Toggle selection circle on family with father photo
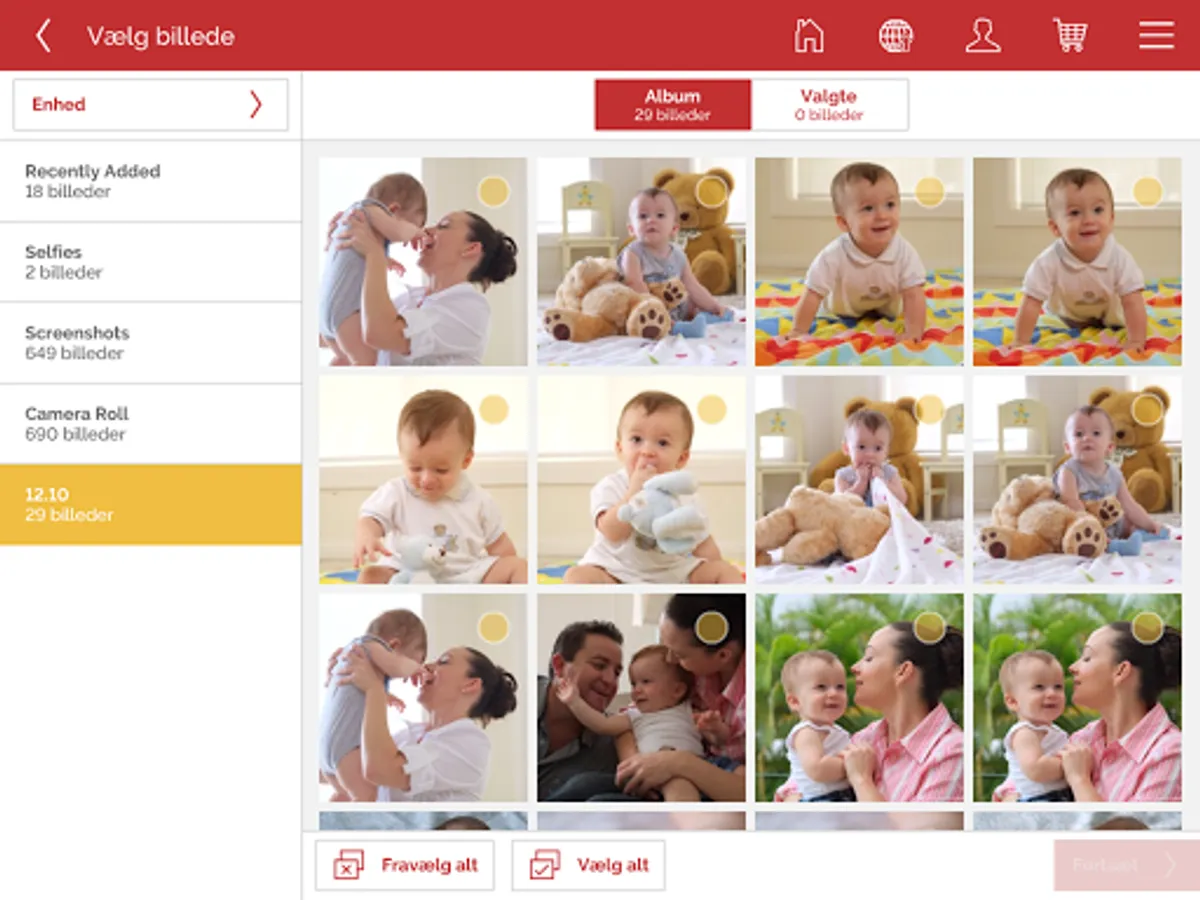 click(x=711, y=627)
